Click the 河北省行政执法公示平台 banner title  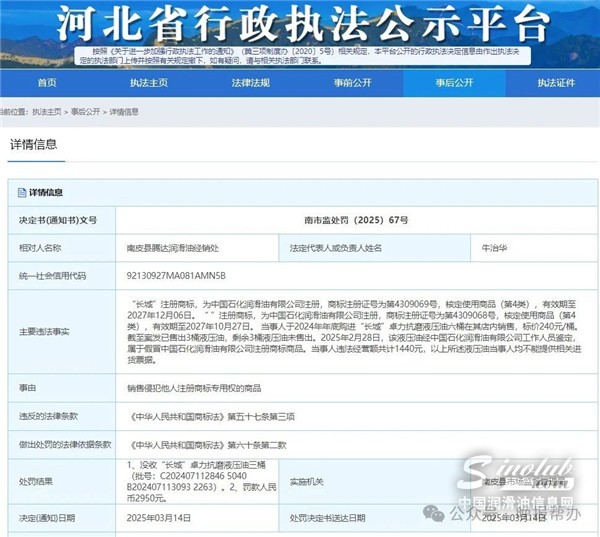tap(302, 24)
